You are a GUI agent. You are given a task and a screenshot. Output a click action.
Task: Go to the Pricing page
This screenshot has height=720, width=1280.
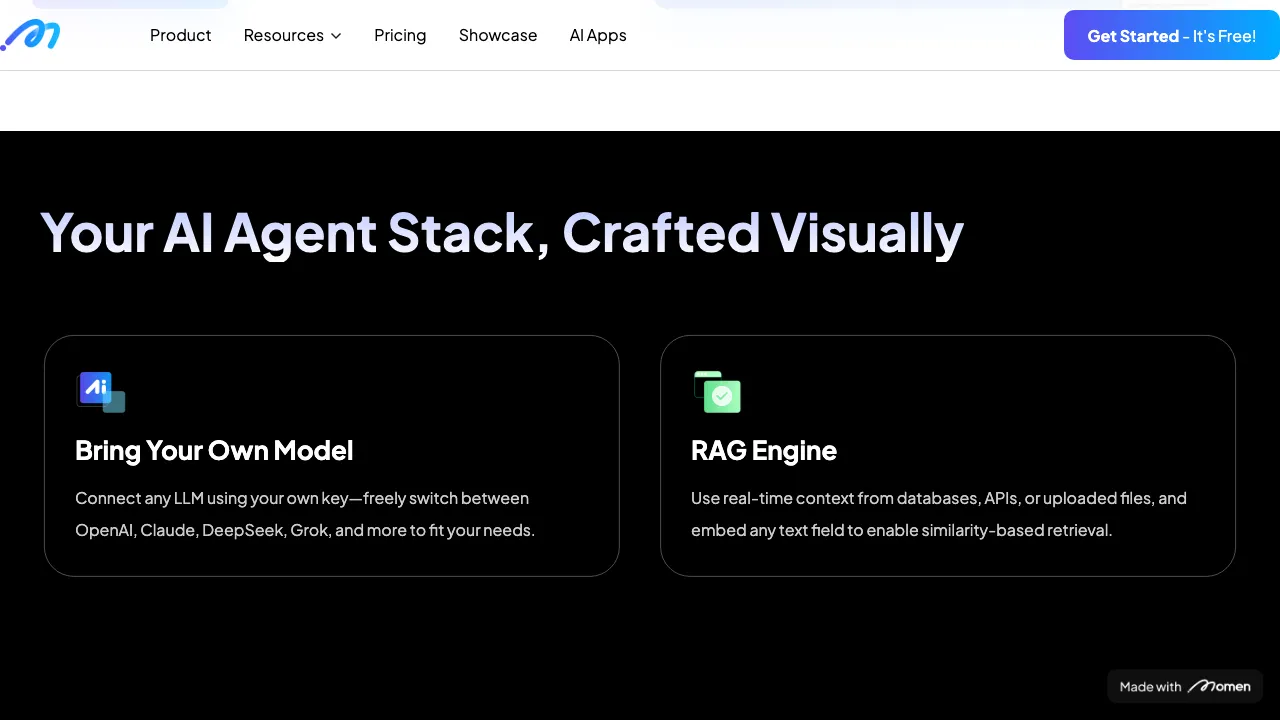click(x=400, y=35)
